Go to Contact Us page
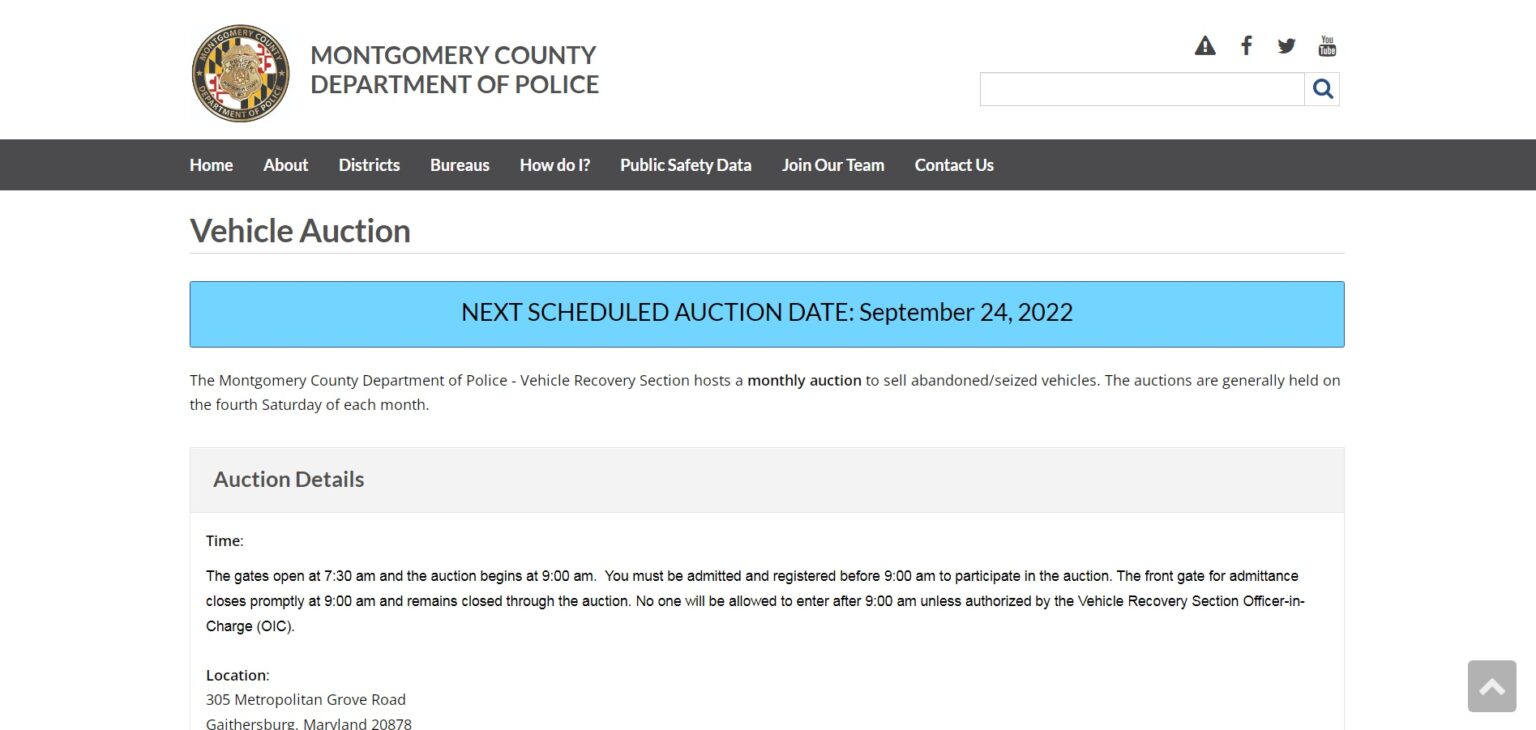The width and height of the screenshot is (1536, 730). (x=954, y=165)
